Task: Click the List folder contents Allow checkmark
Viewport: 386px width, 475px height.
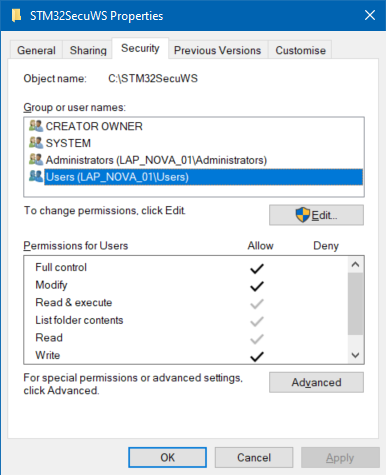Action: pyautogui.click(x=257, y=321)
